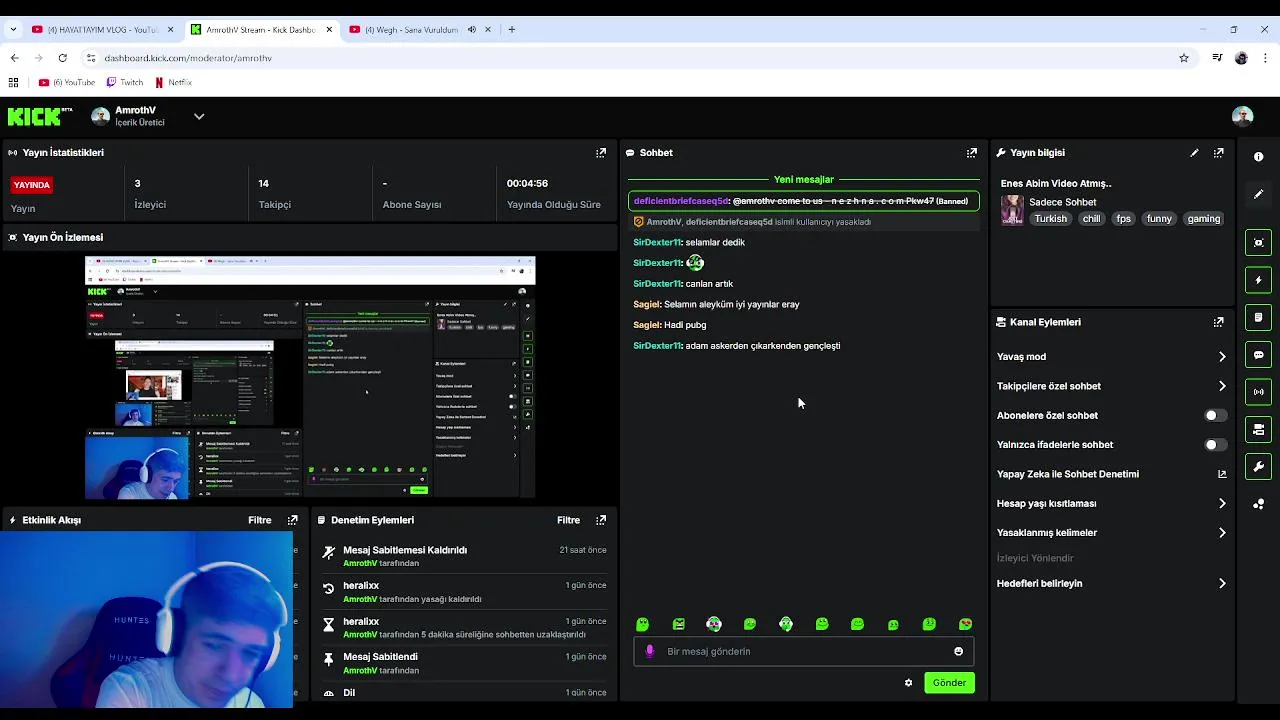Toggle the chat bubble sidebar icon

point(1258,355)
